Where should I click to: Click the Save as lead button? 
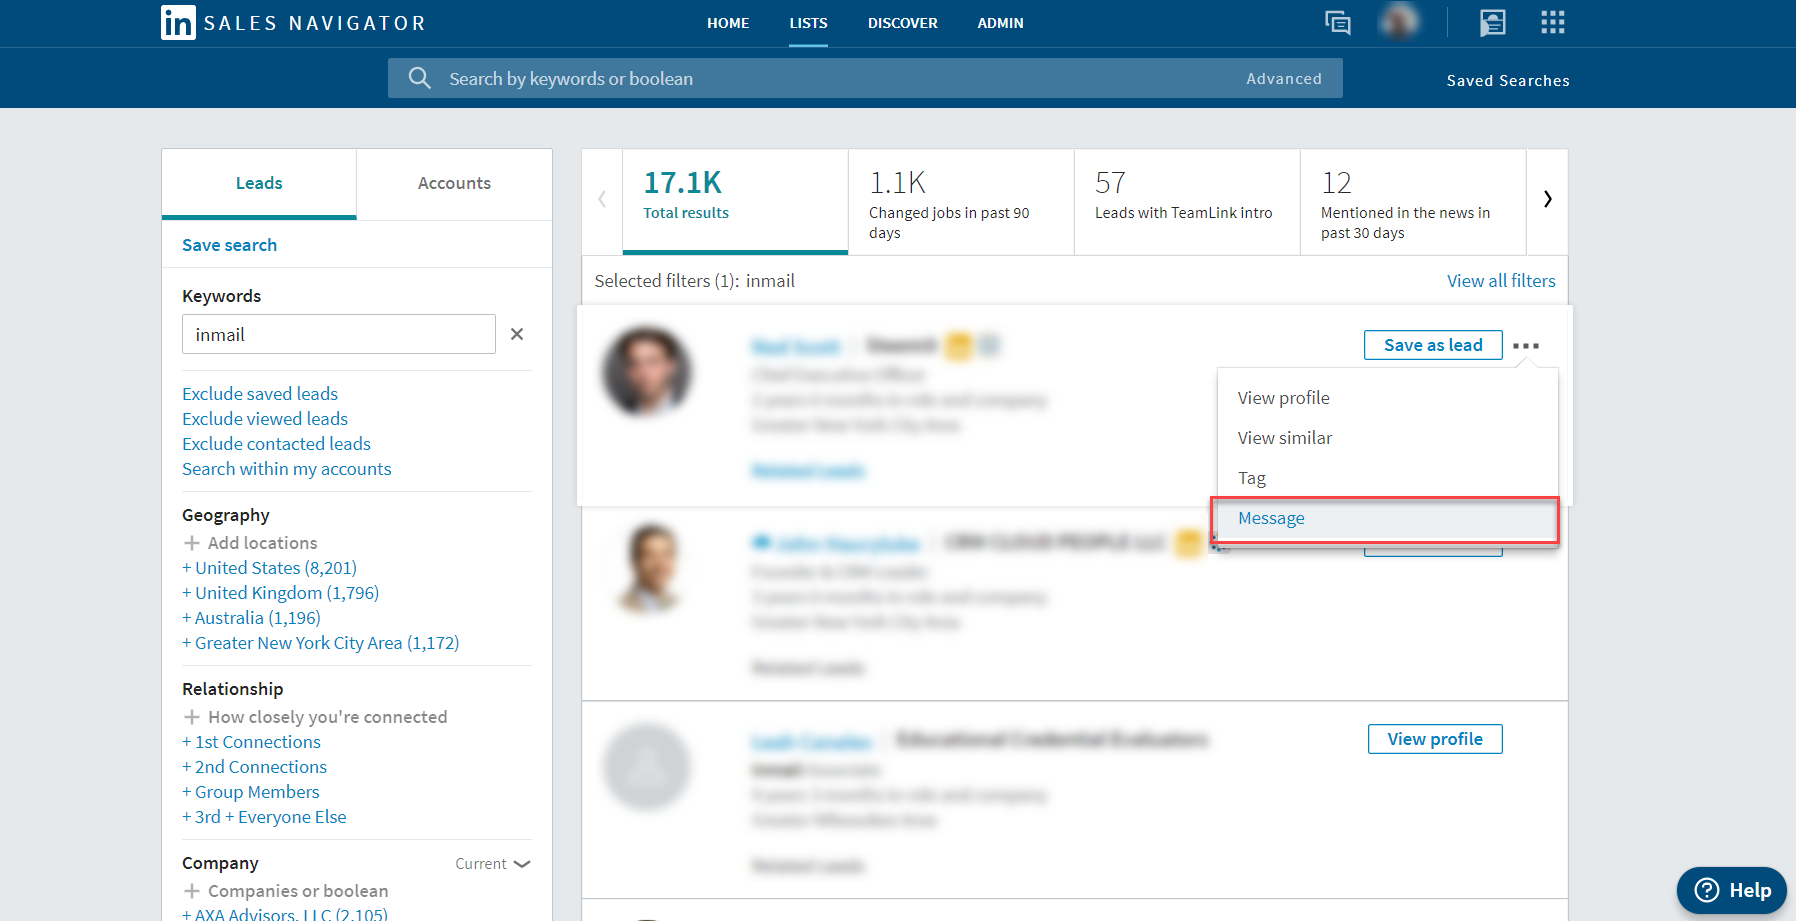1432,345
